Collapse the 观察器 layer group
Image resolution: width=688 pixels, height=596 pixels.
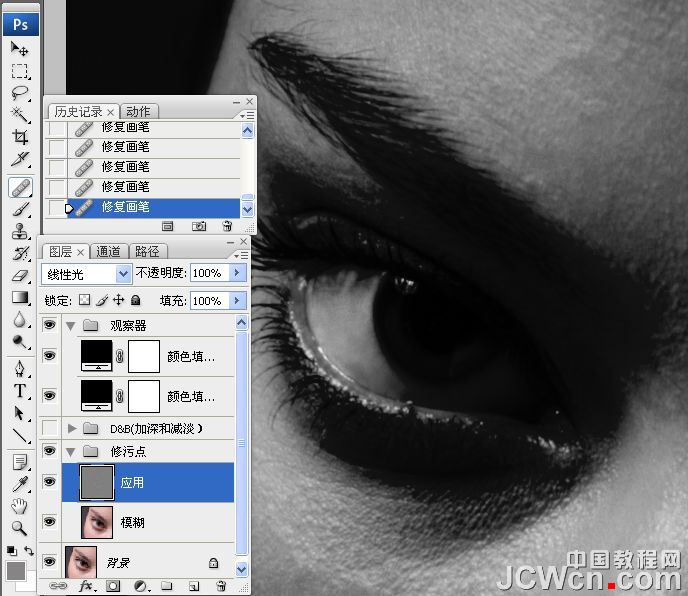click(71, 325)
